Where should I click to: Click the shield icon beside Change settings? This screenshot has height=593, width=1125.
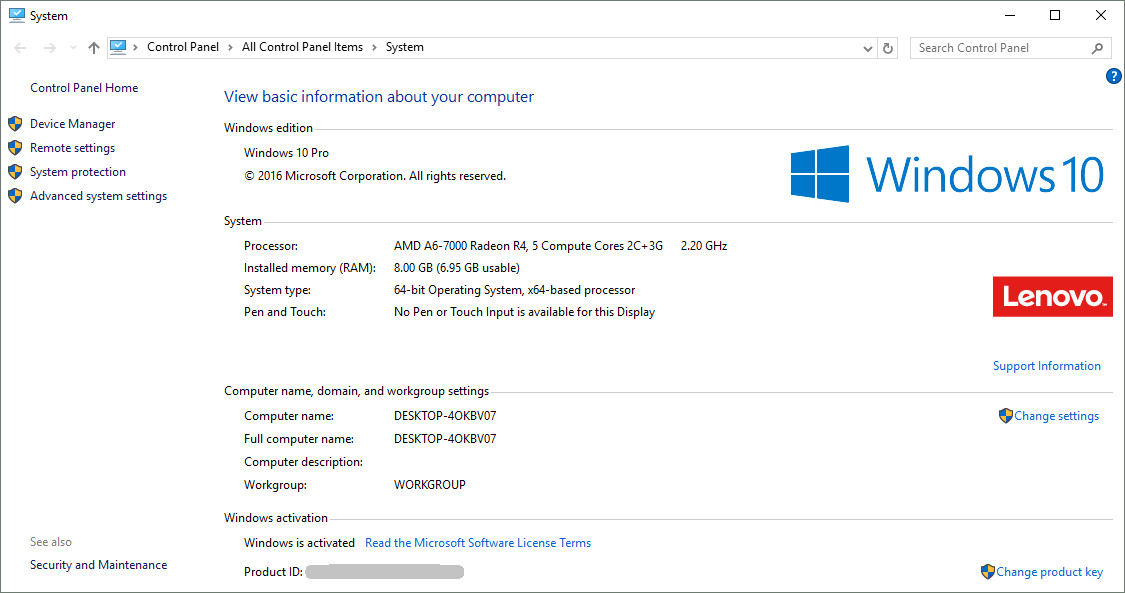[x=1005, y=415]
